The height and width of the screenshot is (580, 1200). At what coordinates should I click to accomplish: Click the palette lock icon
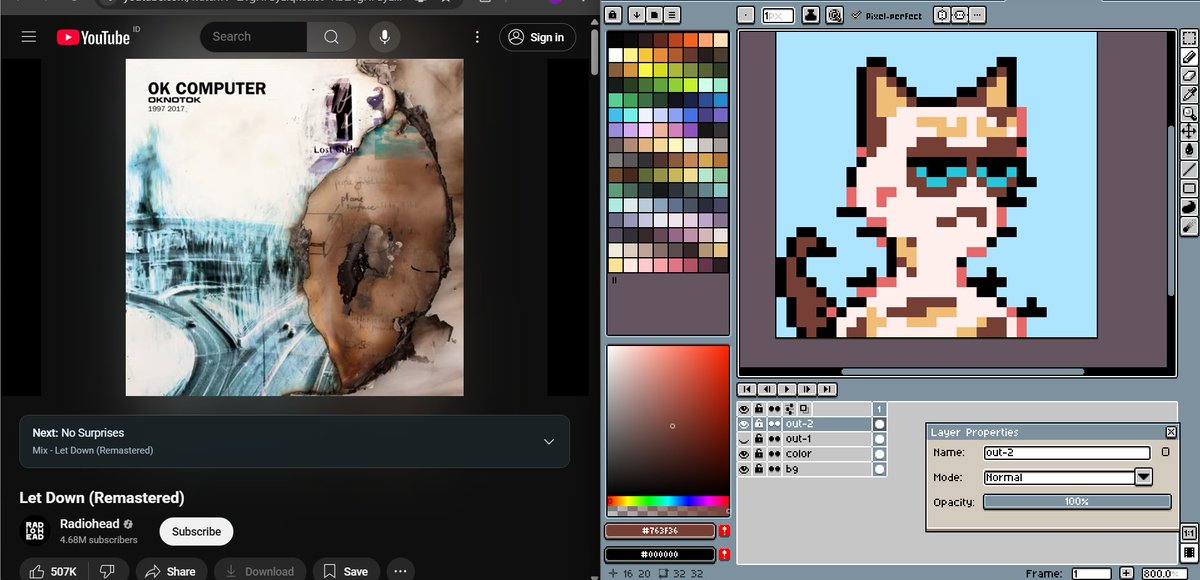point(613,15)
